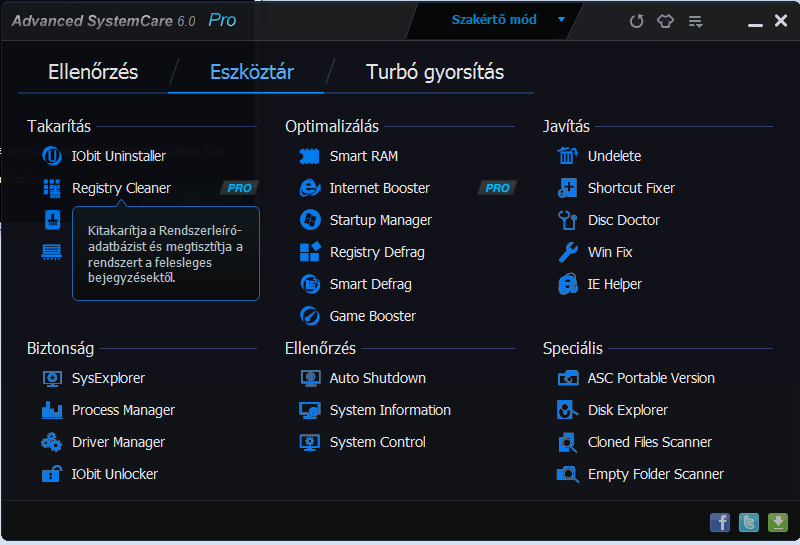Open the menu lines icon in title bar
The image size is (800, 545).
pos(695,21)
